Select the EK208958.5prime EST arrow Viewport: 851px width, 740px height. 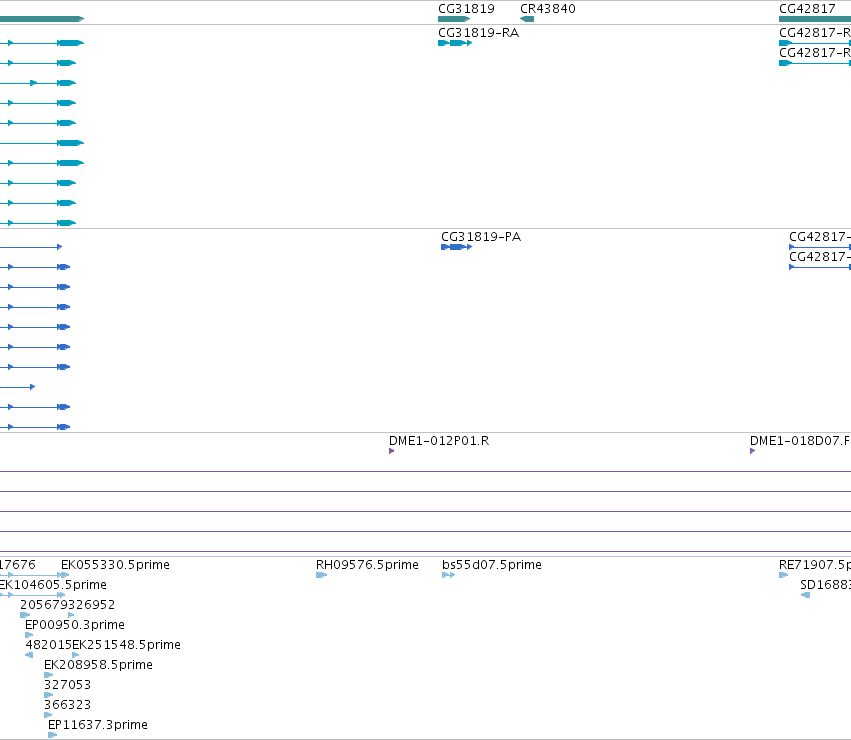[x=48, y=675]
